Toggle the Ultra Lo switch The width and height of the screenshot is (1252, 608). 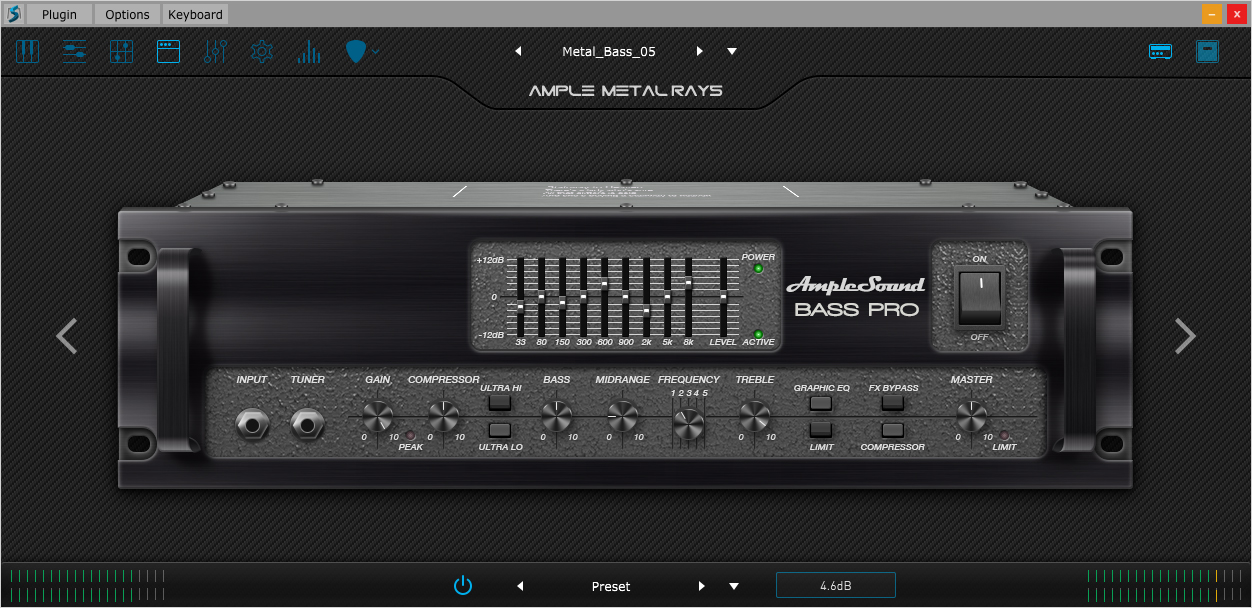pos(500,431)
